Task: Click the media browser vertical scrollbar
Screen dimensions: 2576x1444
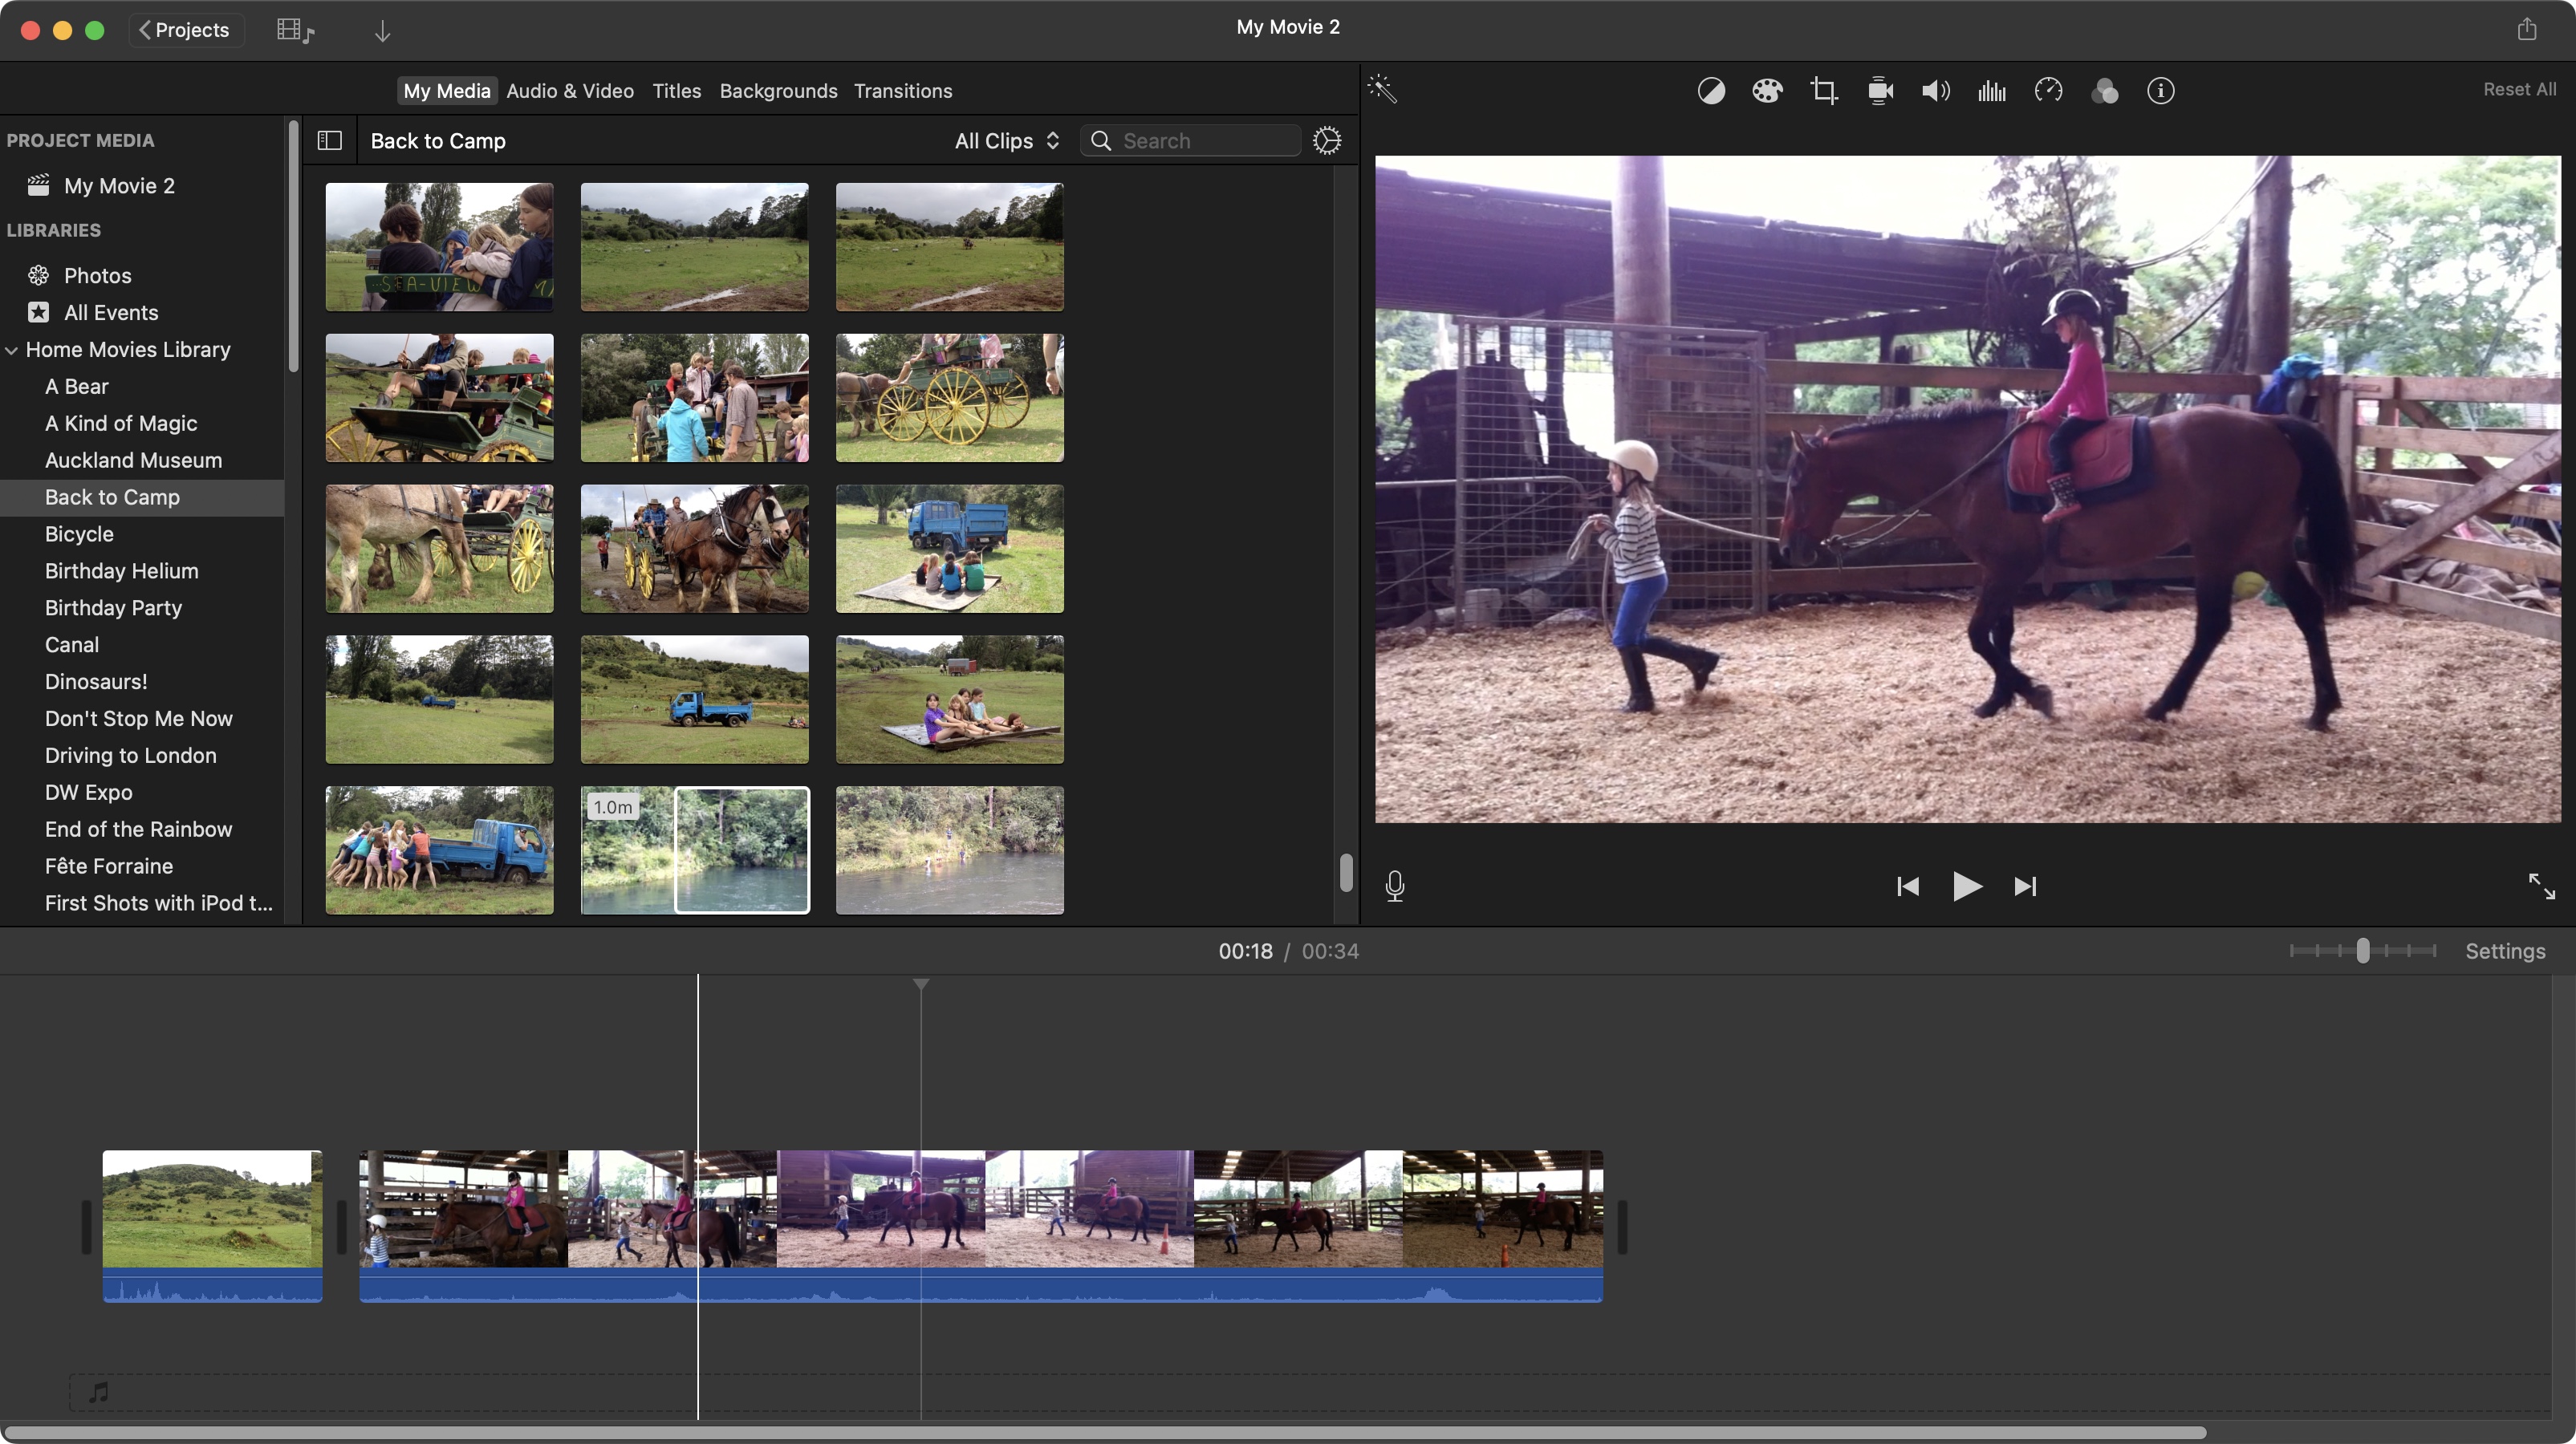Action: point(1346,872)
